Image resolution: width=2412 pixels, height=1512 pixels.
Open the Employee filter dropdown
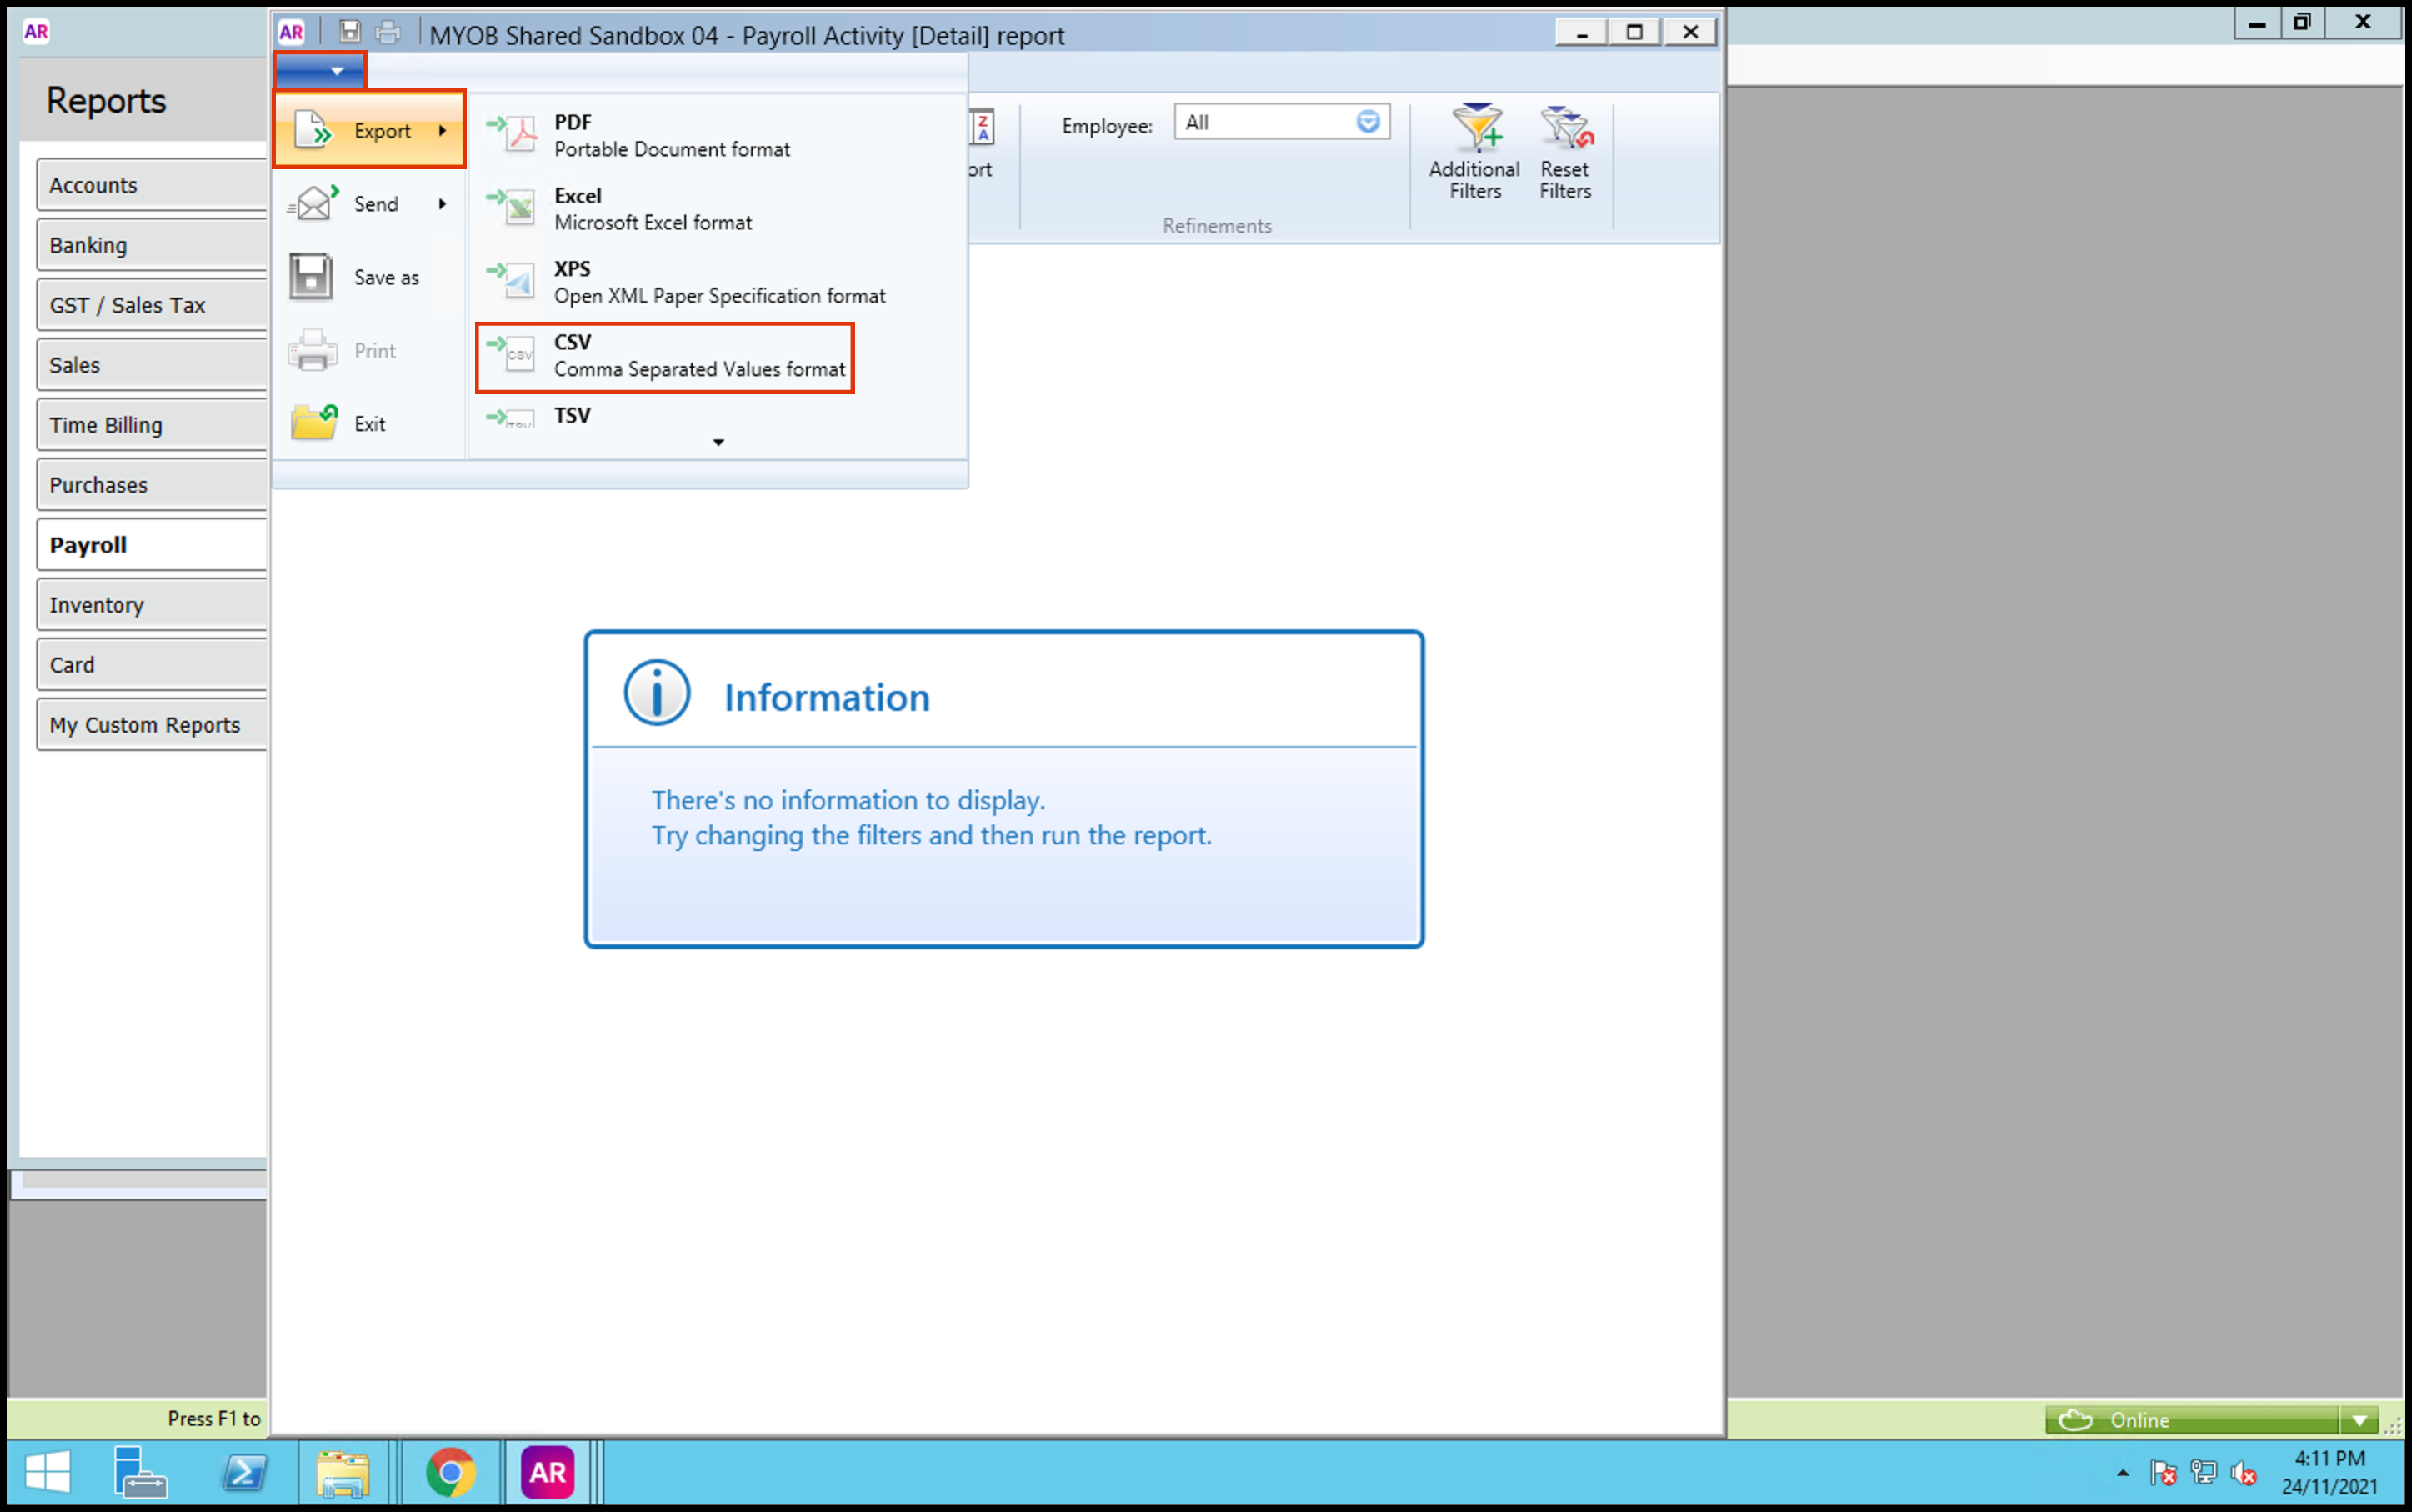(x=1367, y=122)
